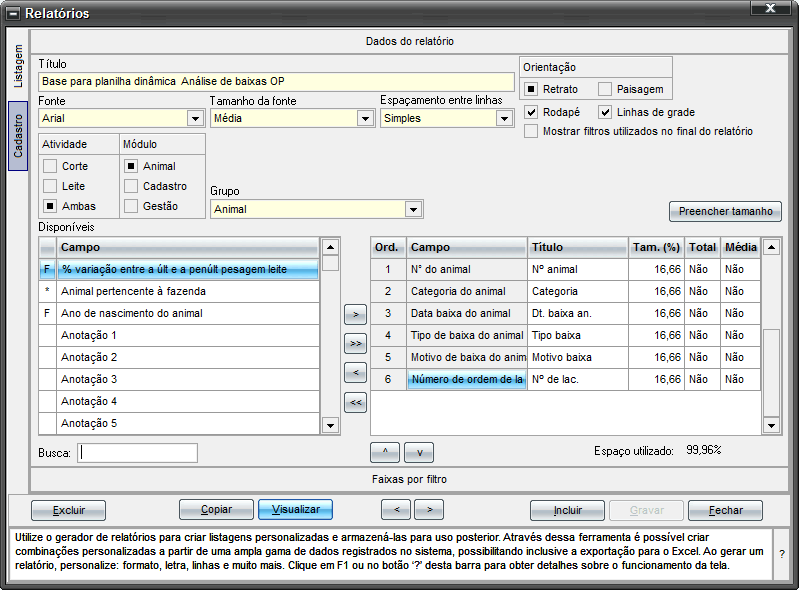Open the window system menu icon
The image size is (799, 590).
coord(13,14)
